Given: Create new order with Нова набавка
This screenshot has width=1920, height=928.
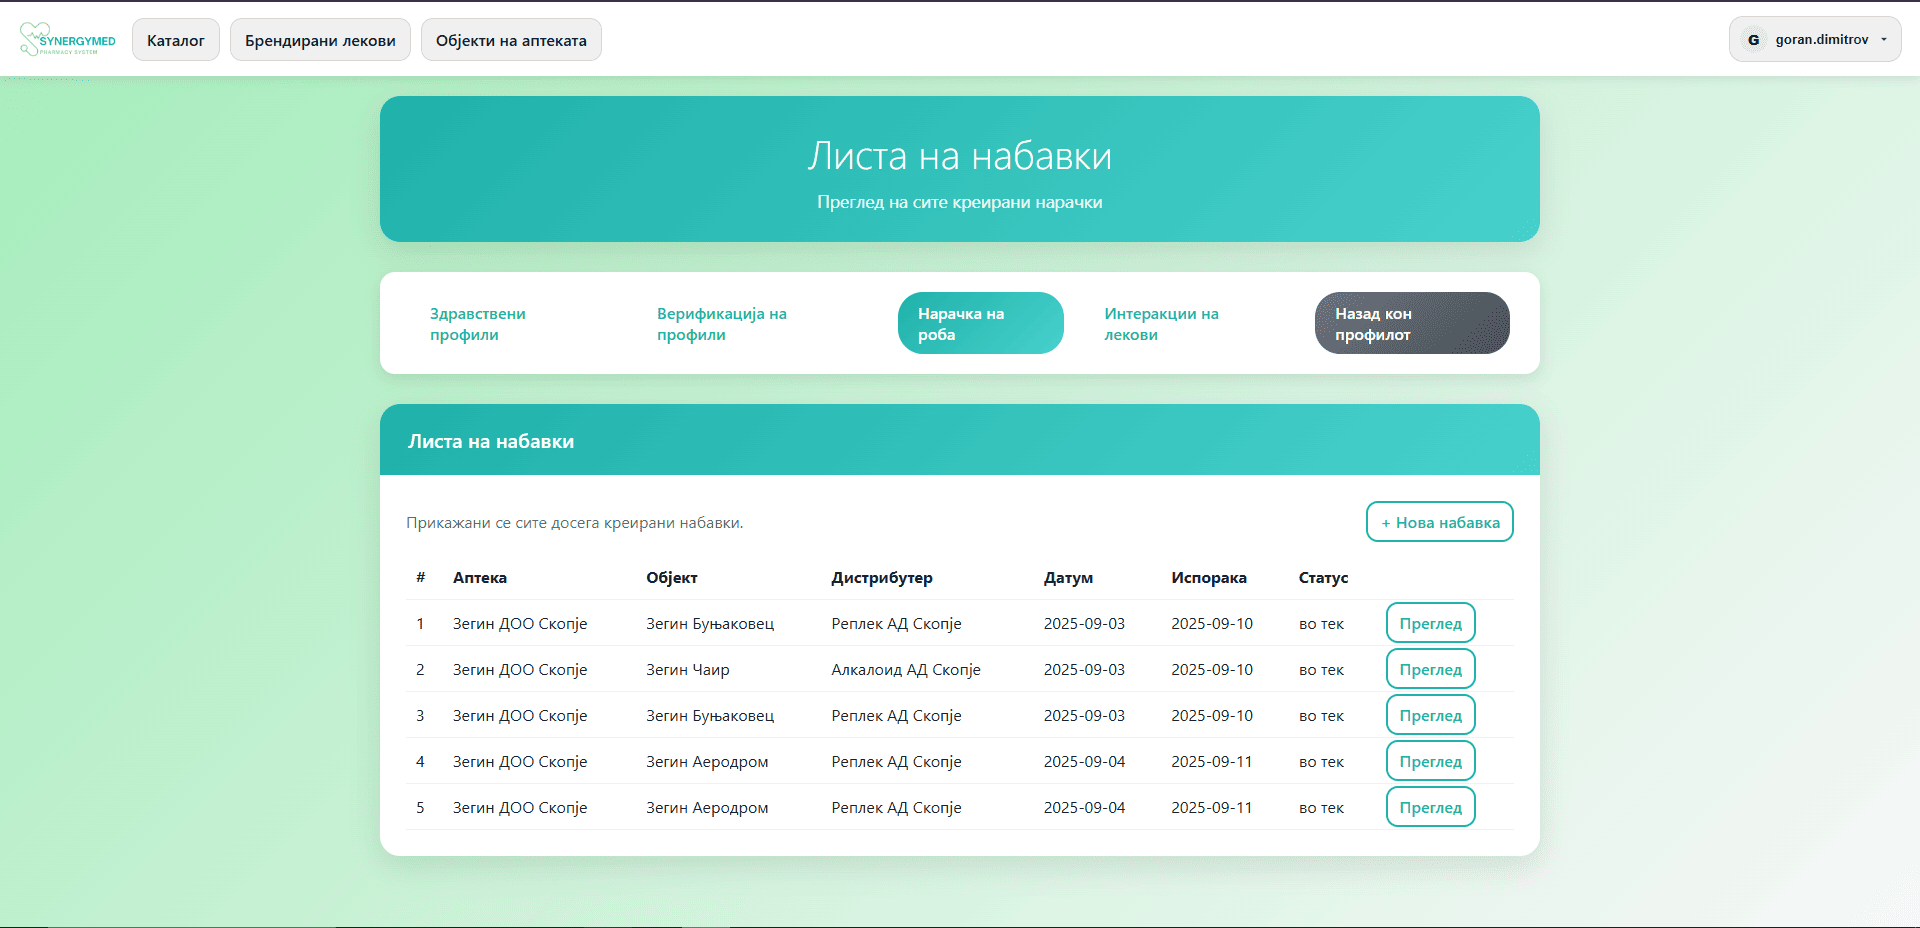Looking at the screenshot, I should click(x=1439, y=522).
